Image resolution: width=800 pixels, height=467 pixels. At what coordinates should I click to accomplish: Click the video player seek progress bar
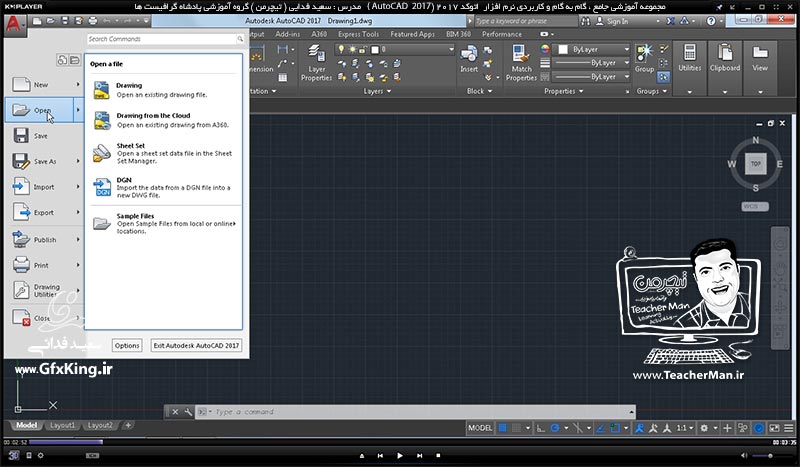point(399,442)
